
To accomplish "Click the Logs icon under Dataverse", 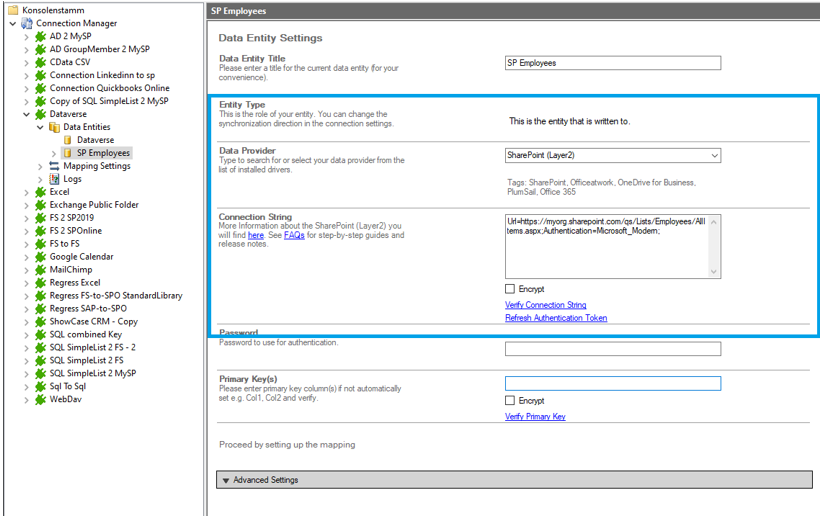I will 54,179.
